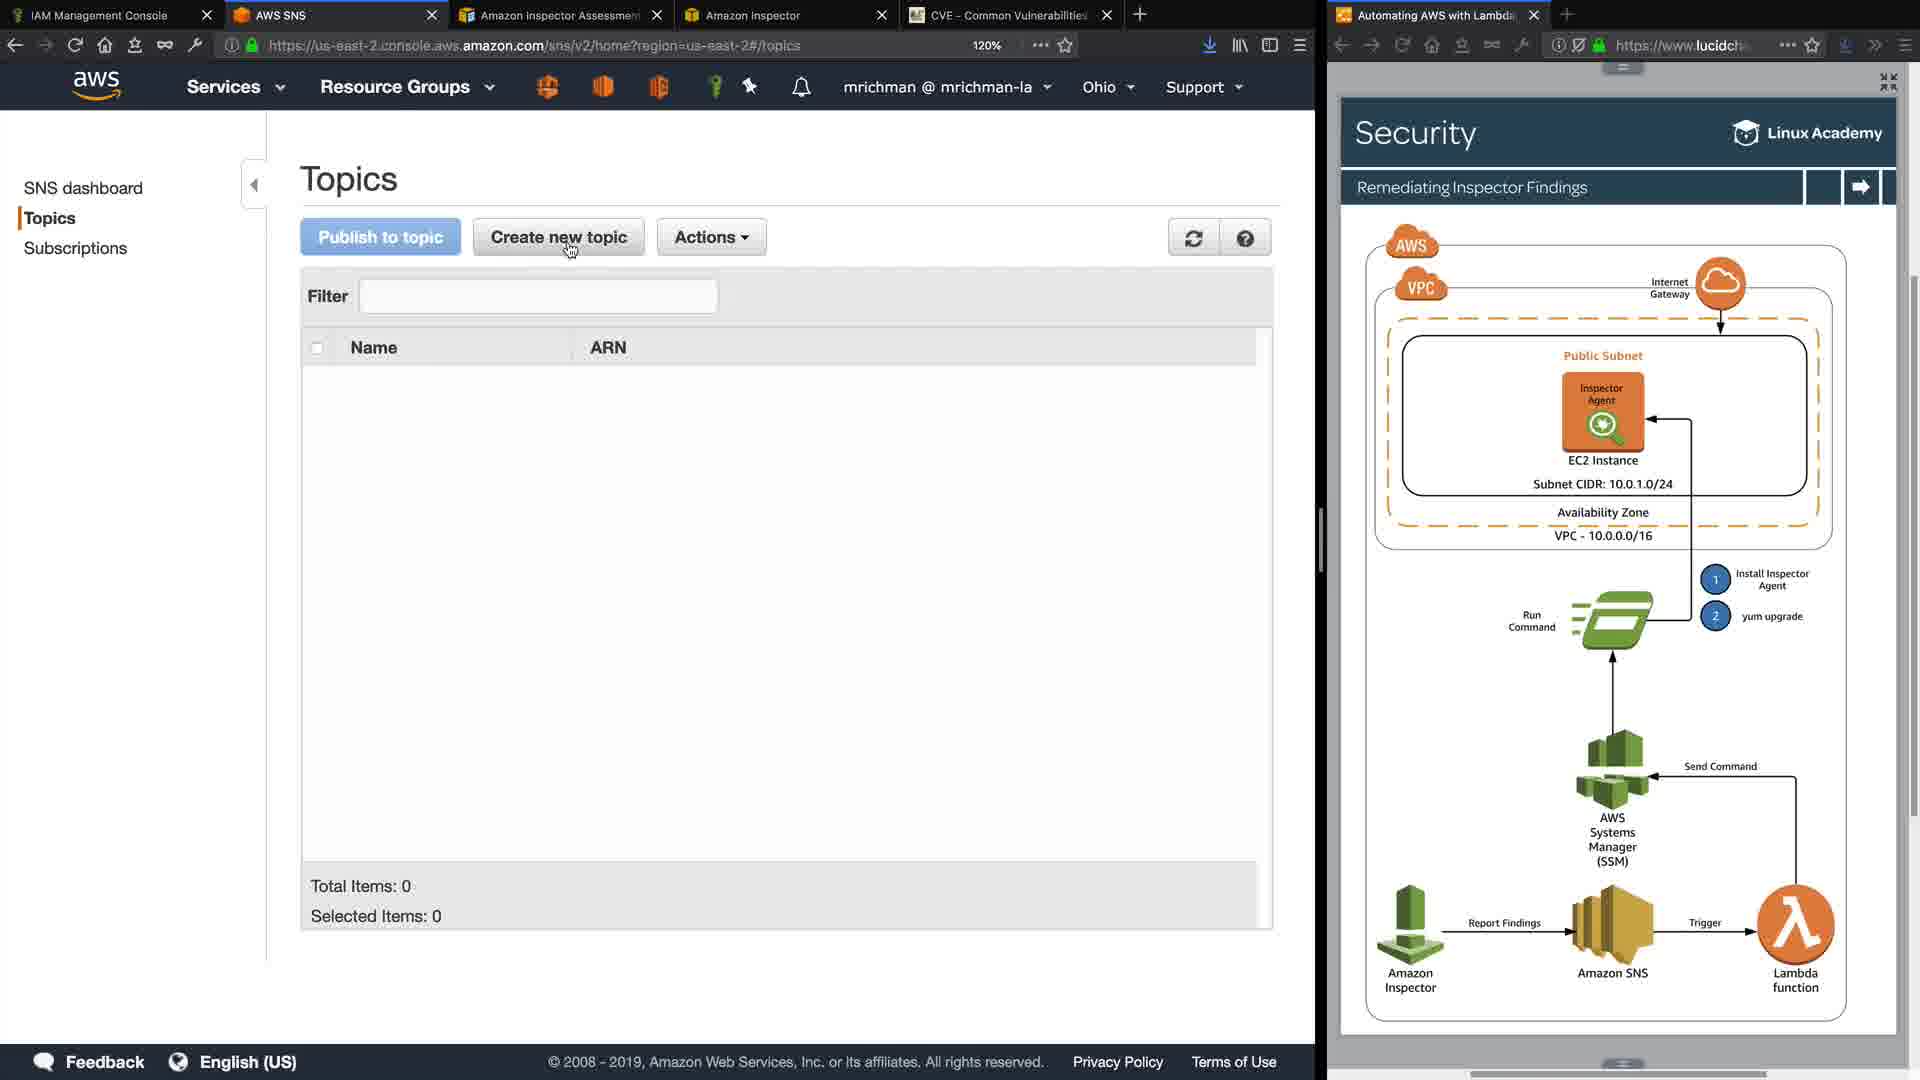Viewport: 1920px width, 1080px height.
Task: Click the AWS logo home icon
Action: 97,87
